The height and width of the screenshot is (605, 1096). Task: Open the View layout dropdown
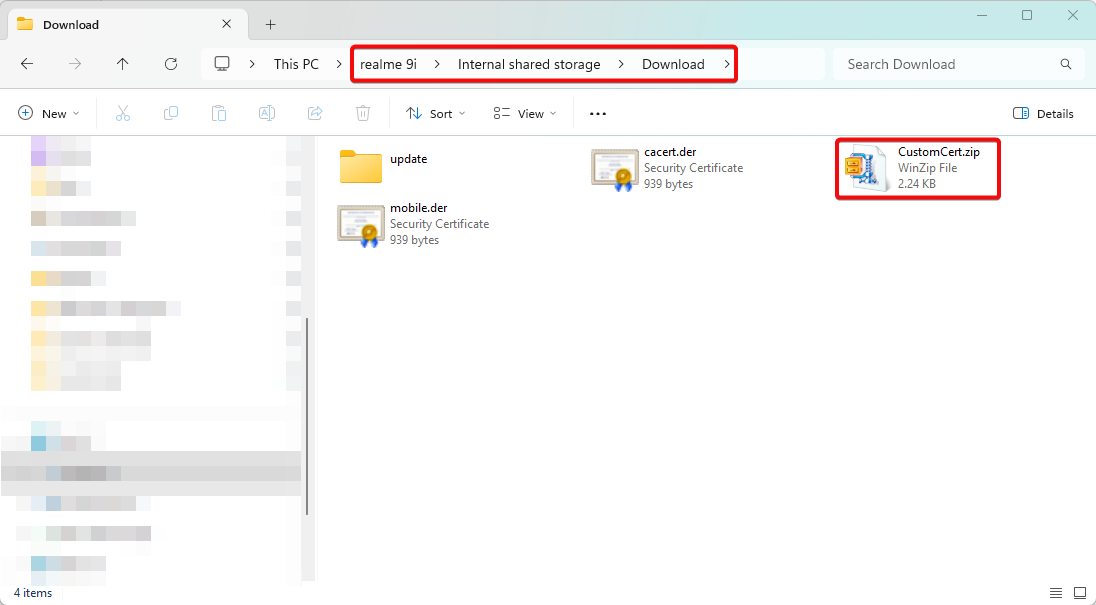click(525, 114)
